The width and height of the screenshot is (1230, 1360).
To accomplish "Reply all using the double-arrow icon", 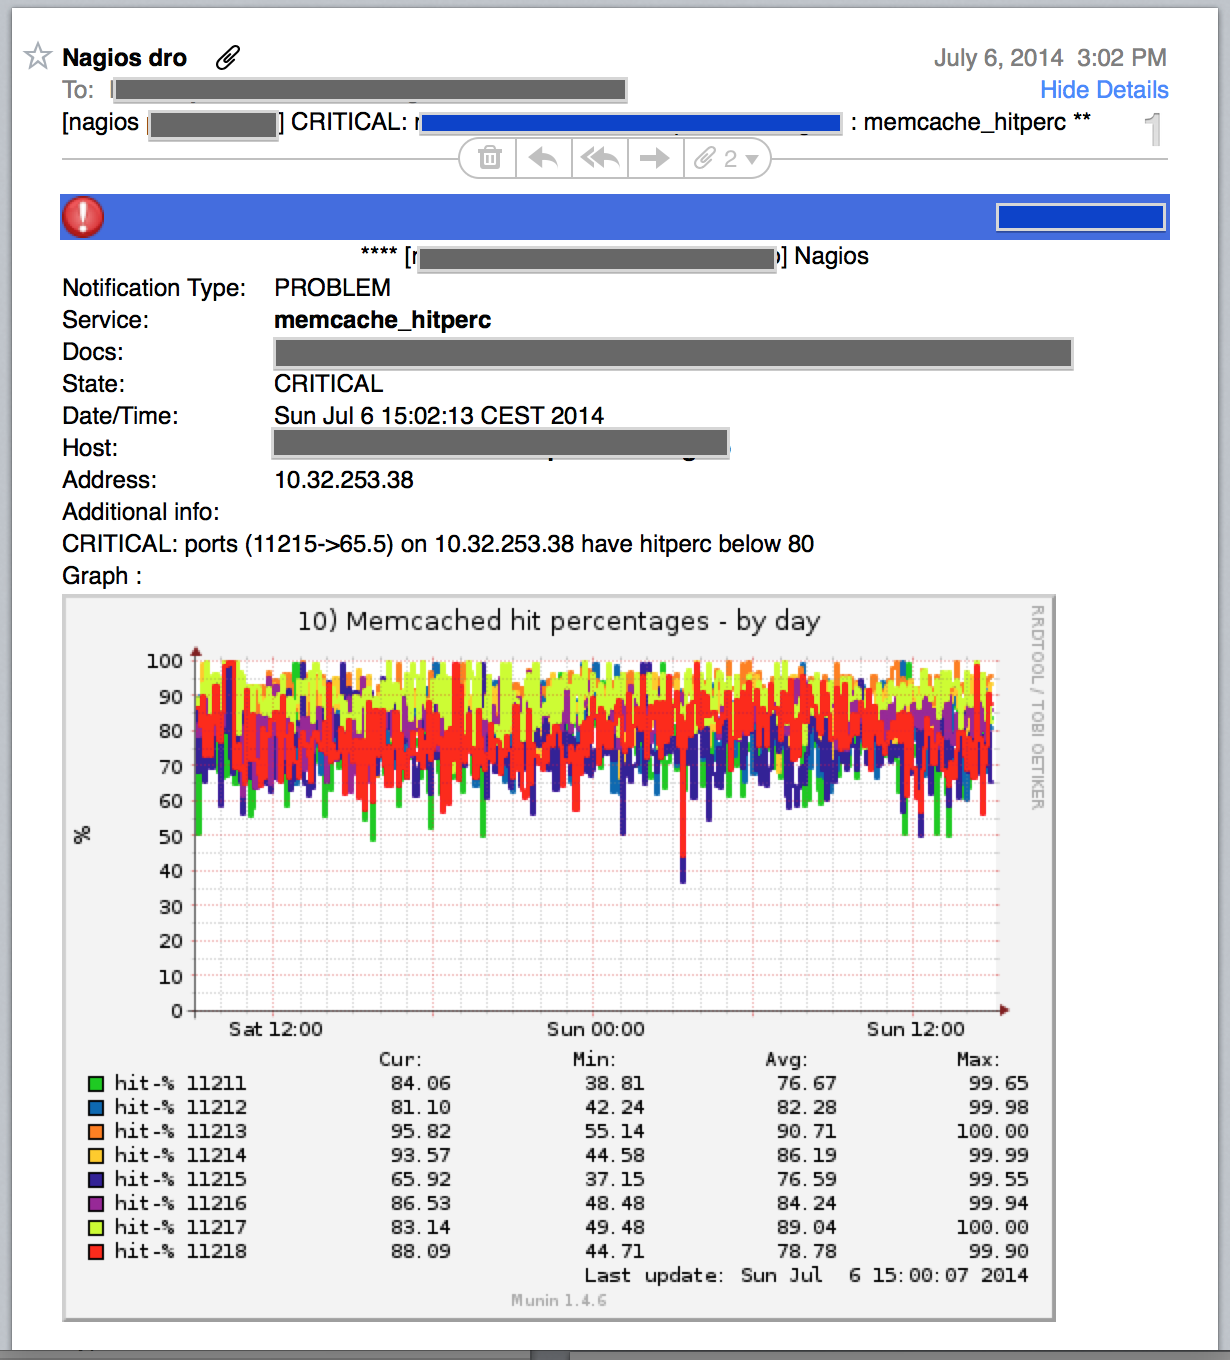I will pyautogui.click(x=599, y=158).
